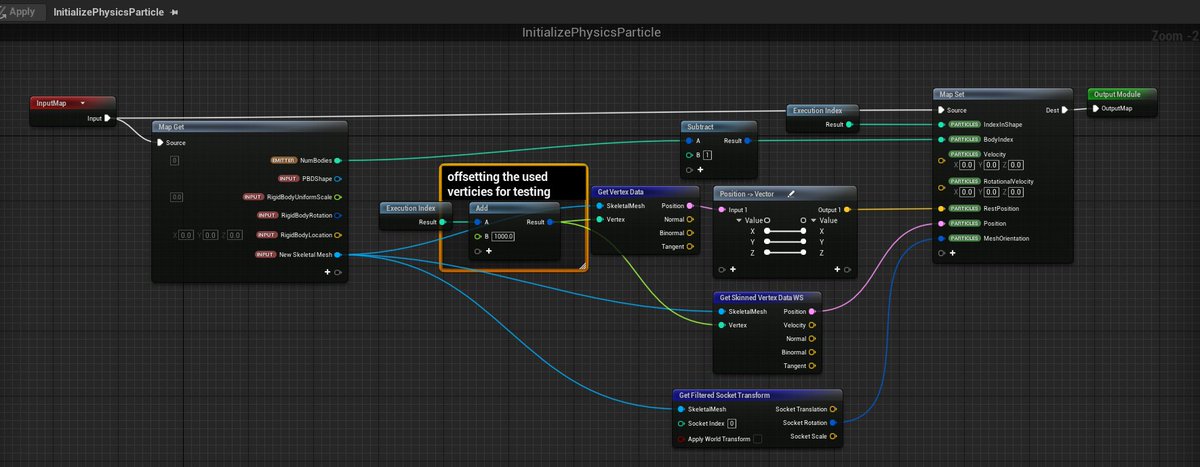
Task: Click Get Skinned Vertex Data WS Tangent pin
Action: (x=812, y=366)
